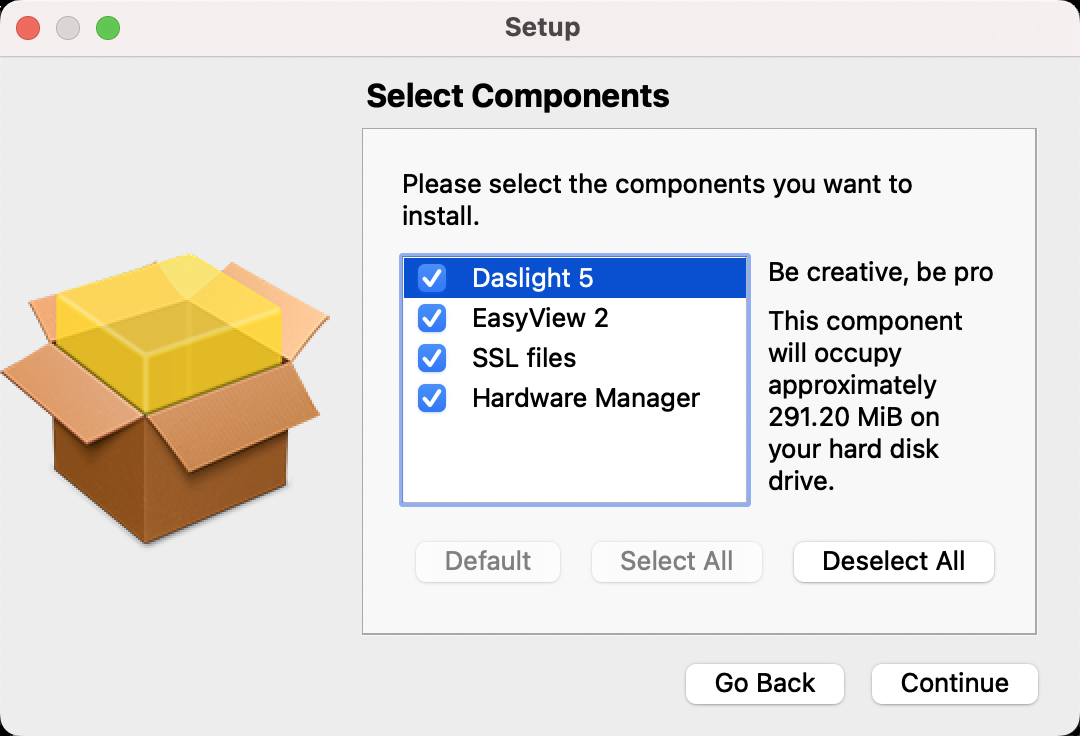Click empty space in the components list
This screenshot has height=736, width=1080.
click(x=575, y=460)
